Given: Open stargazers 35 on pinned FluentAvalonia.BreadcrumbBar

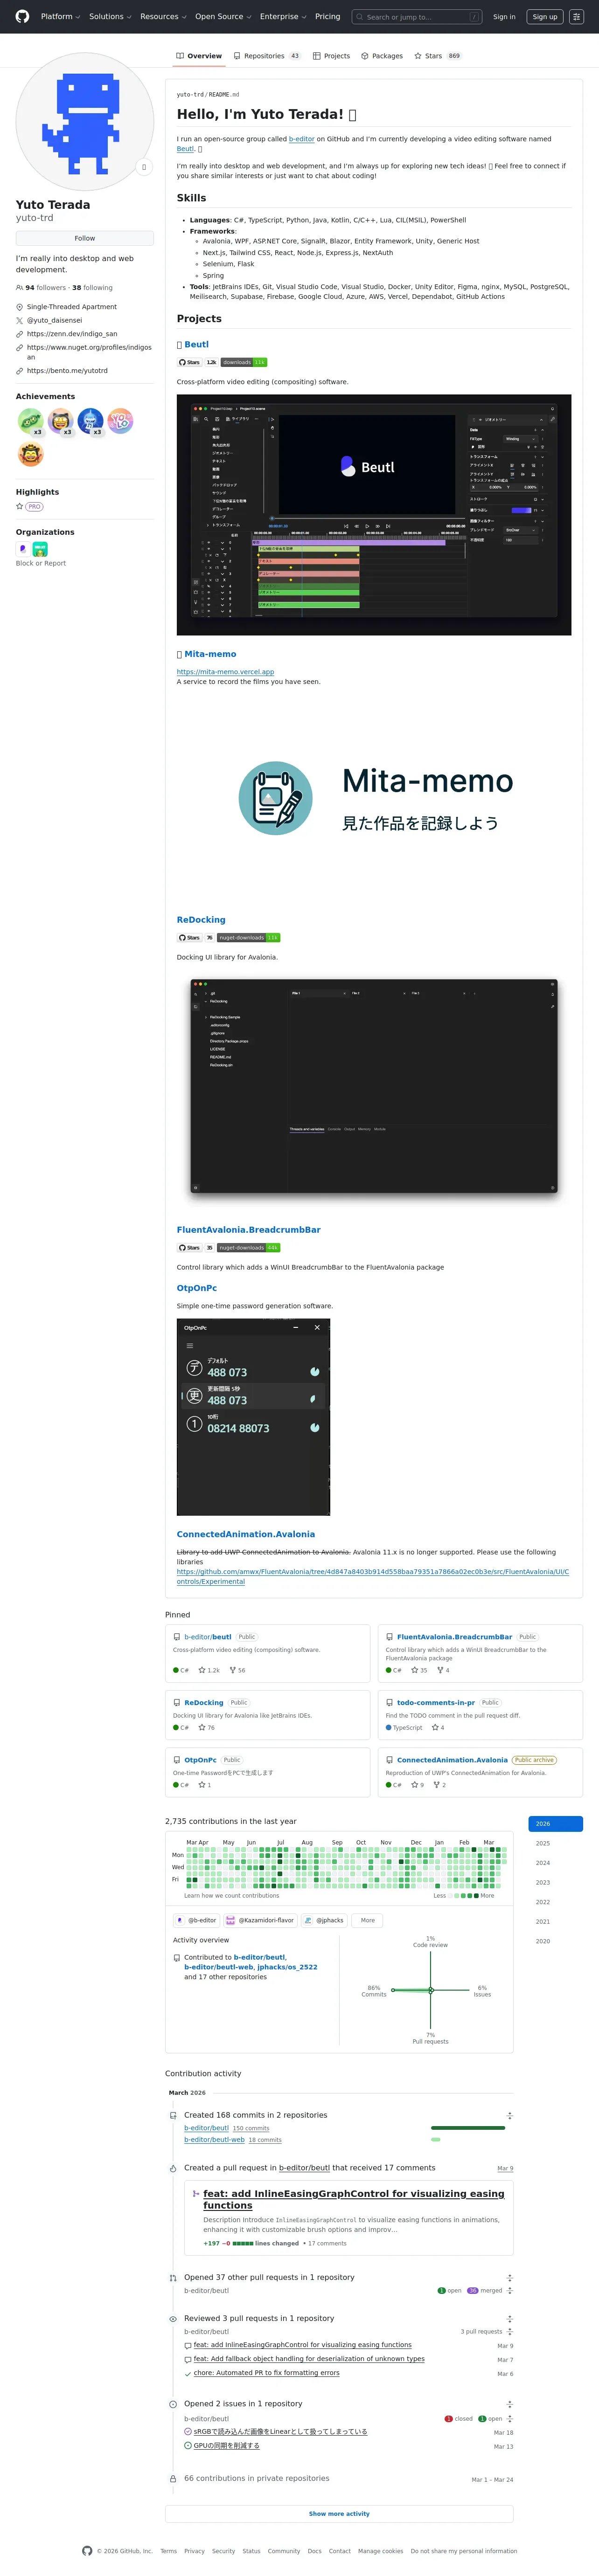Looking at the screenshot, I should coord(419,1670).
